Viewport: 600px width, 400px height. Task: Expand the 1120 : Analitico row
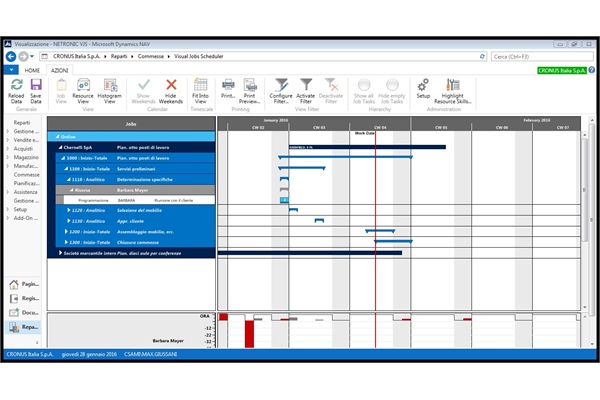[x=69, y=211]
